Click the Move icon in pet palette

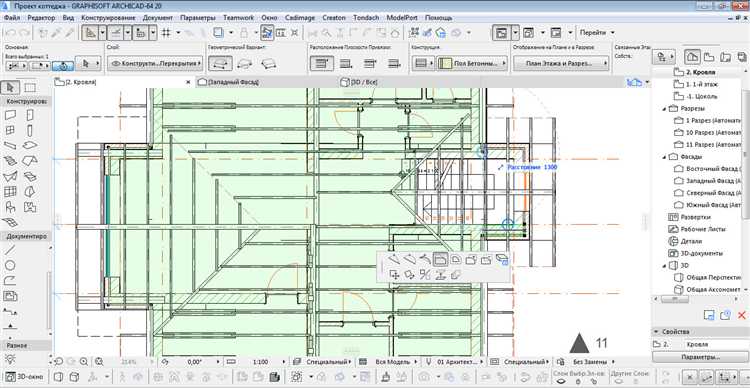pyautogui.click(x=394, y=275)
